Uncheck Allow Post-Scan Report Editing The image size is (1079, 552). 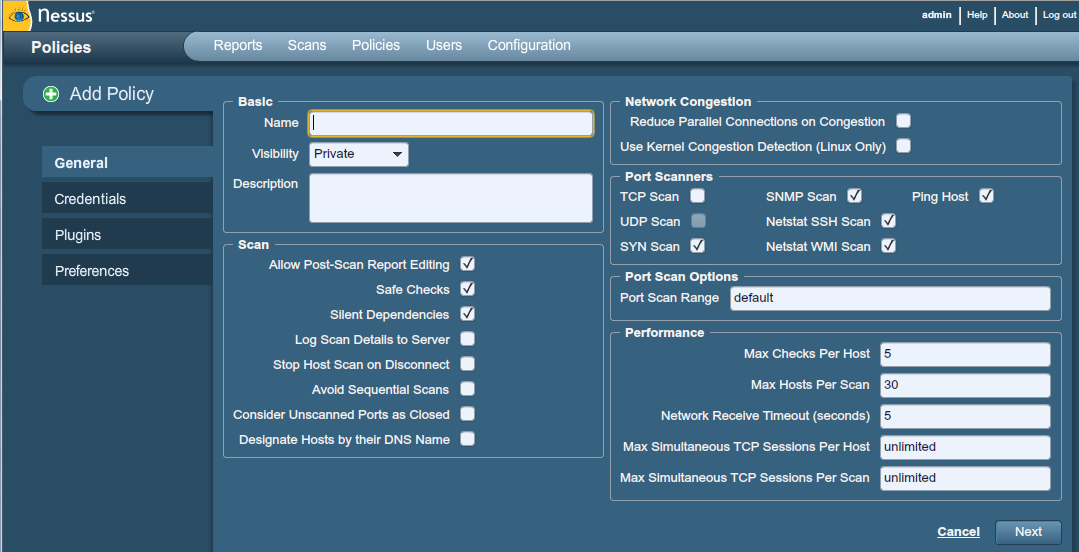tap(468, 264)
